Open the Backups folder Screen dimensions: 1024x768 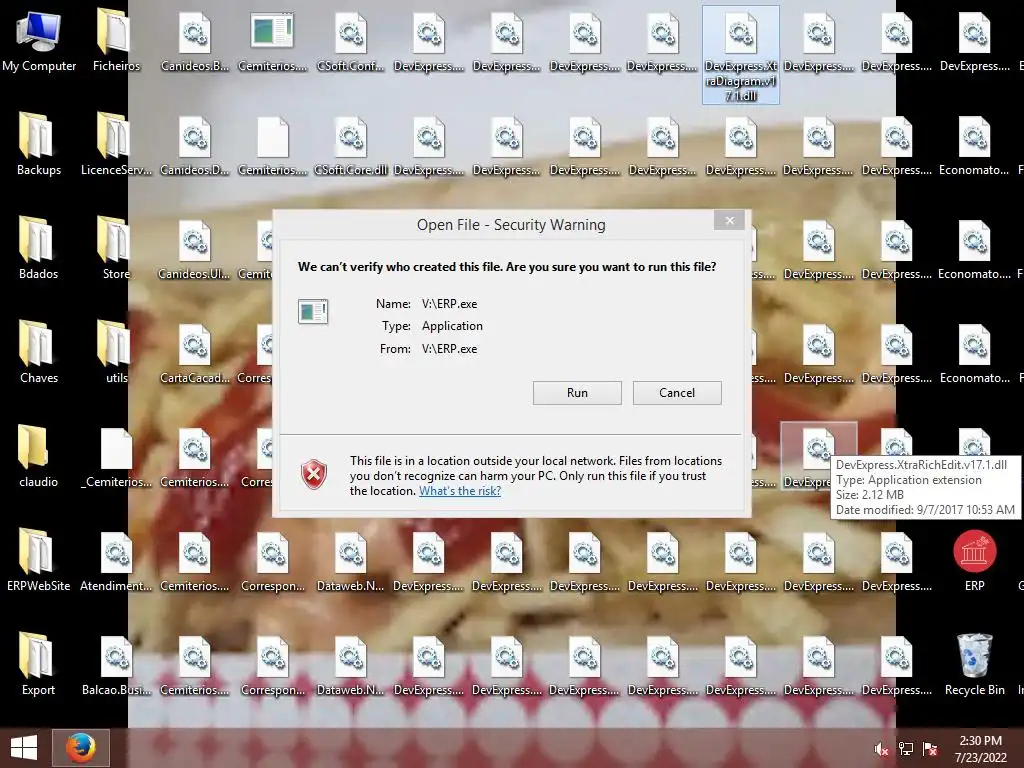pyautogui.click(x=39, y=144)
